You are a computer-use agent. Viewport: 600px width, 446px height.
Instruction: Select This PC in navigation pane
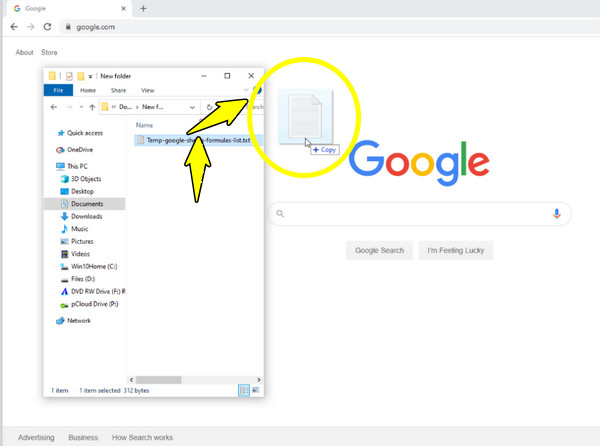click(x=77, y=166)
